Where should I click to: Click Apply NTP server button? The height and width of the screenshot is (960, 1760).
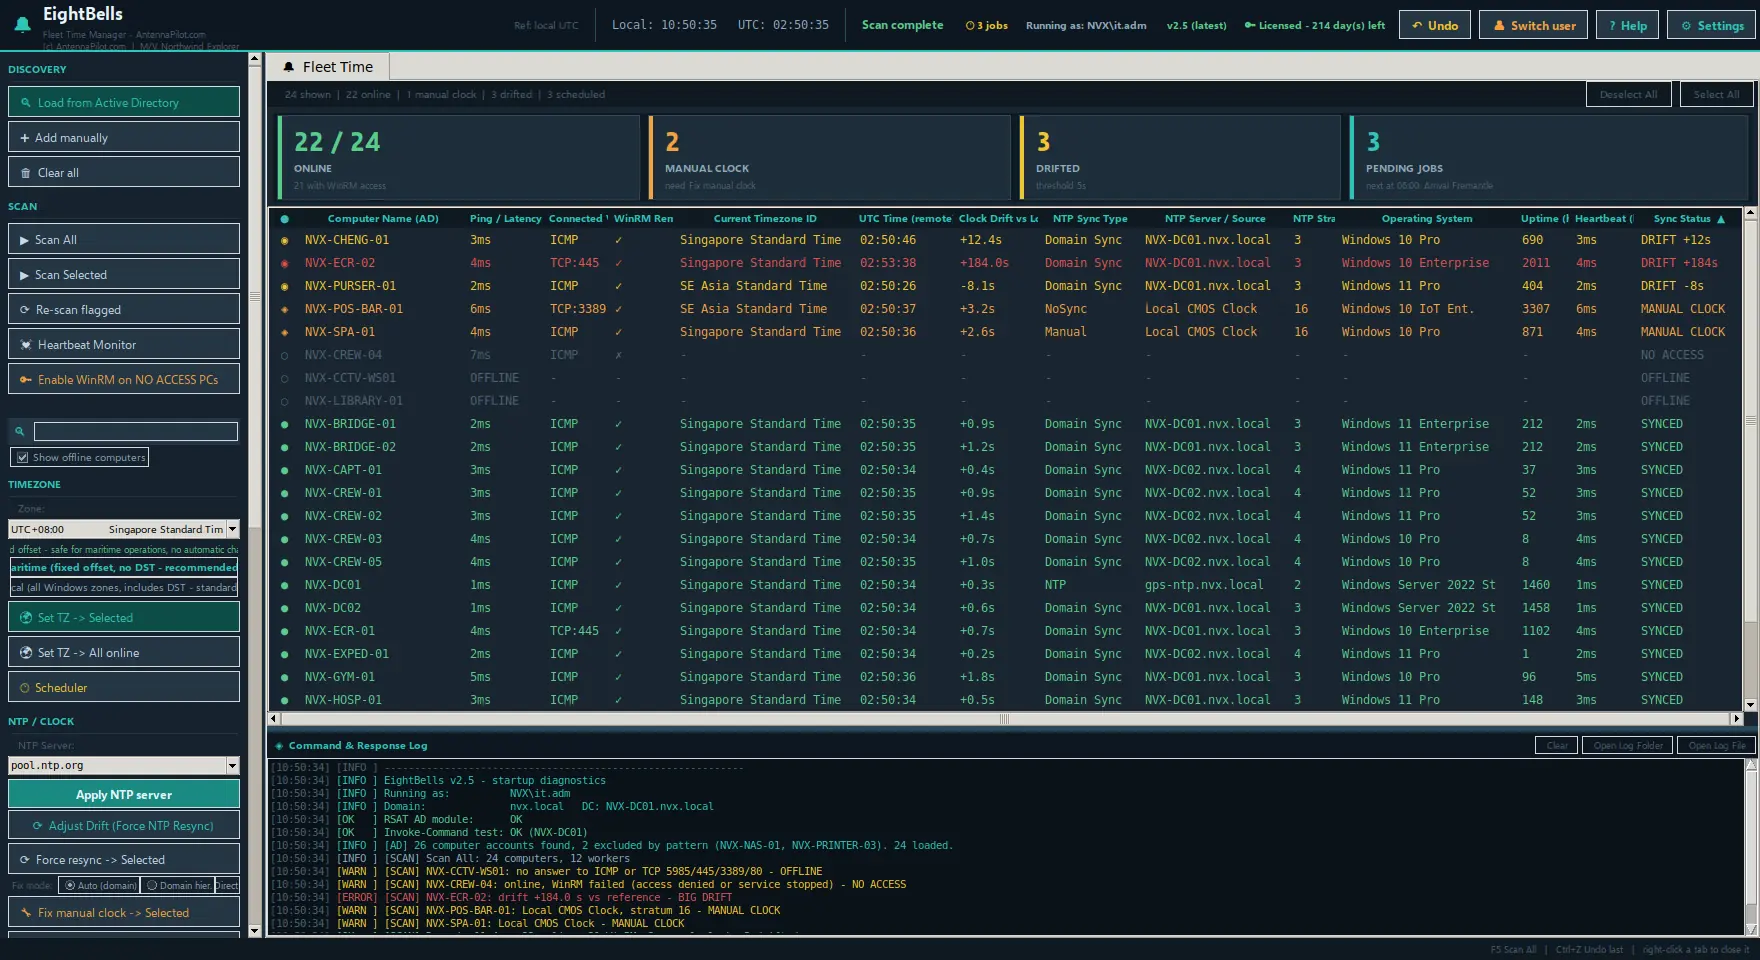tap(124, 794)
